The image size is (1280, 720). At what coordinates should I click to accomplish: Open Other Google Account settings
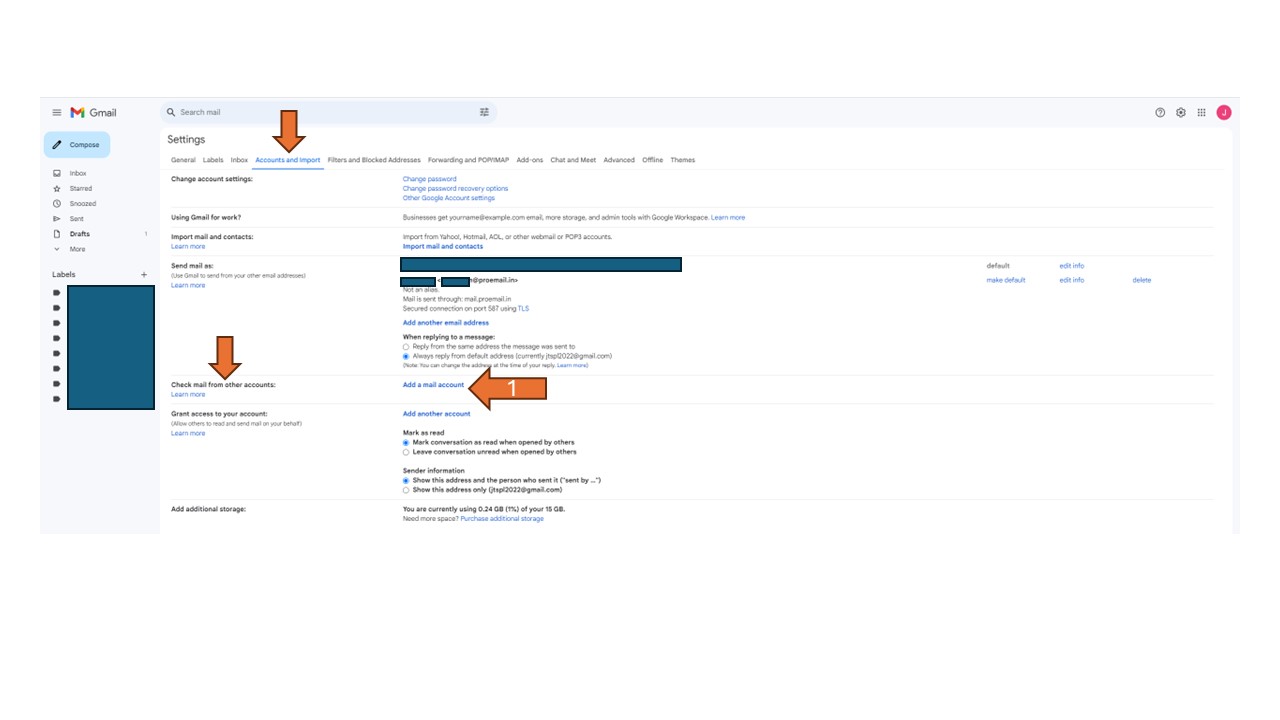point(449,198)
